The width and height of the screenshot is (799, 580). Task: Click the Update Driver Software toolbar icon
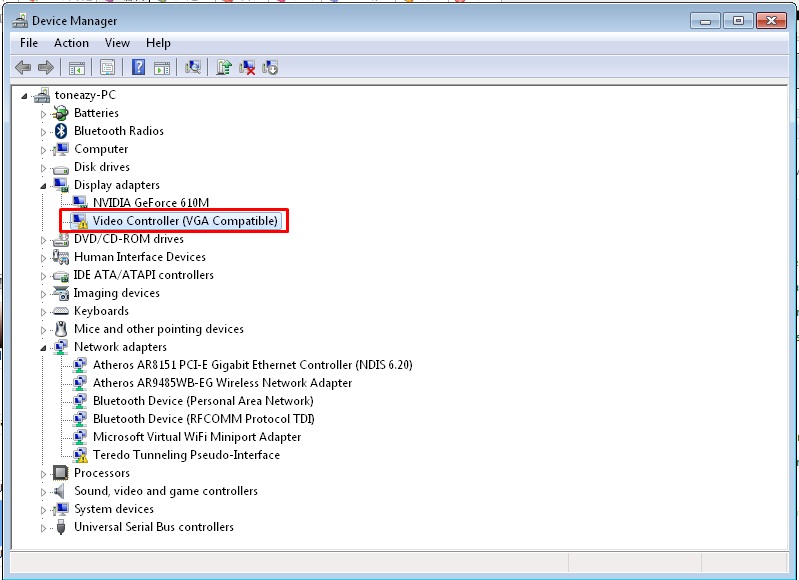pyautogui.click(x=224, y=67)
